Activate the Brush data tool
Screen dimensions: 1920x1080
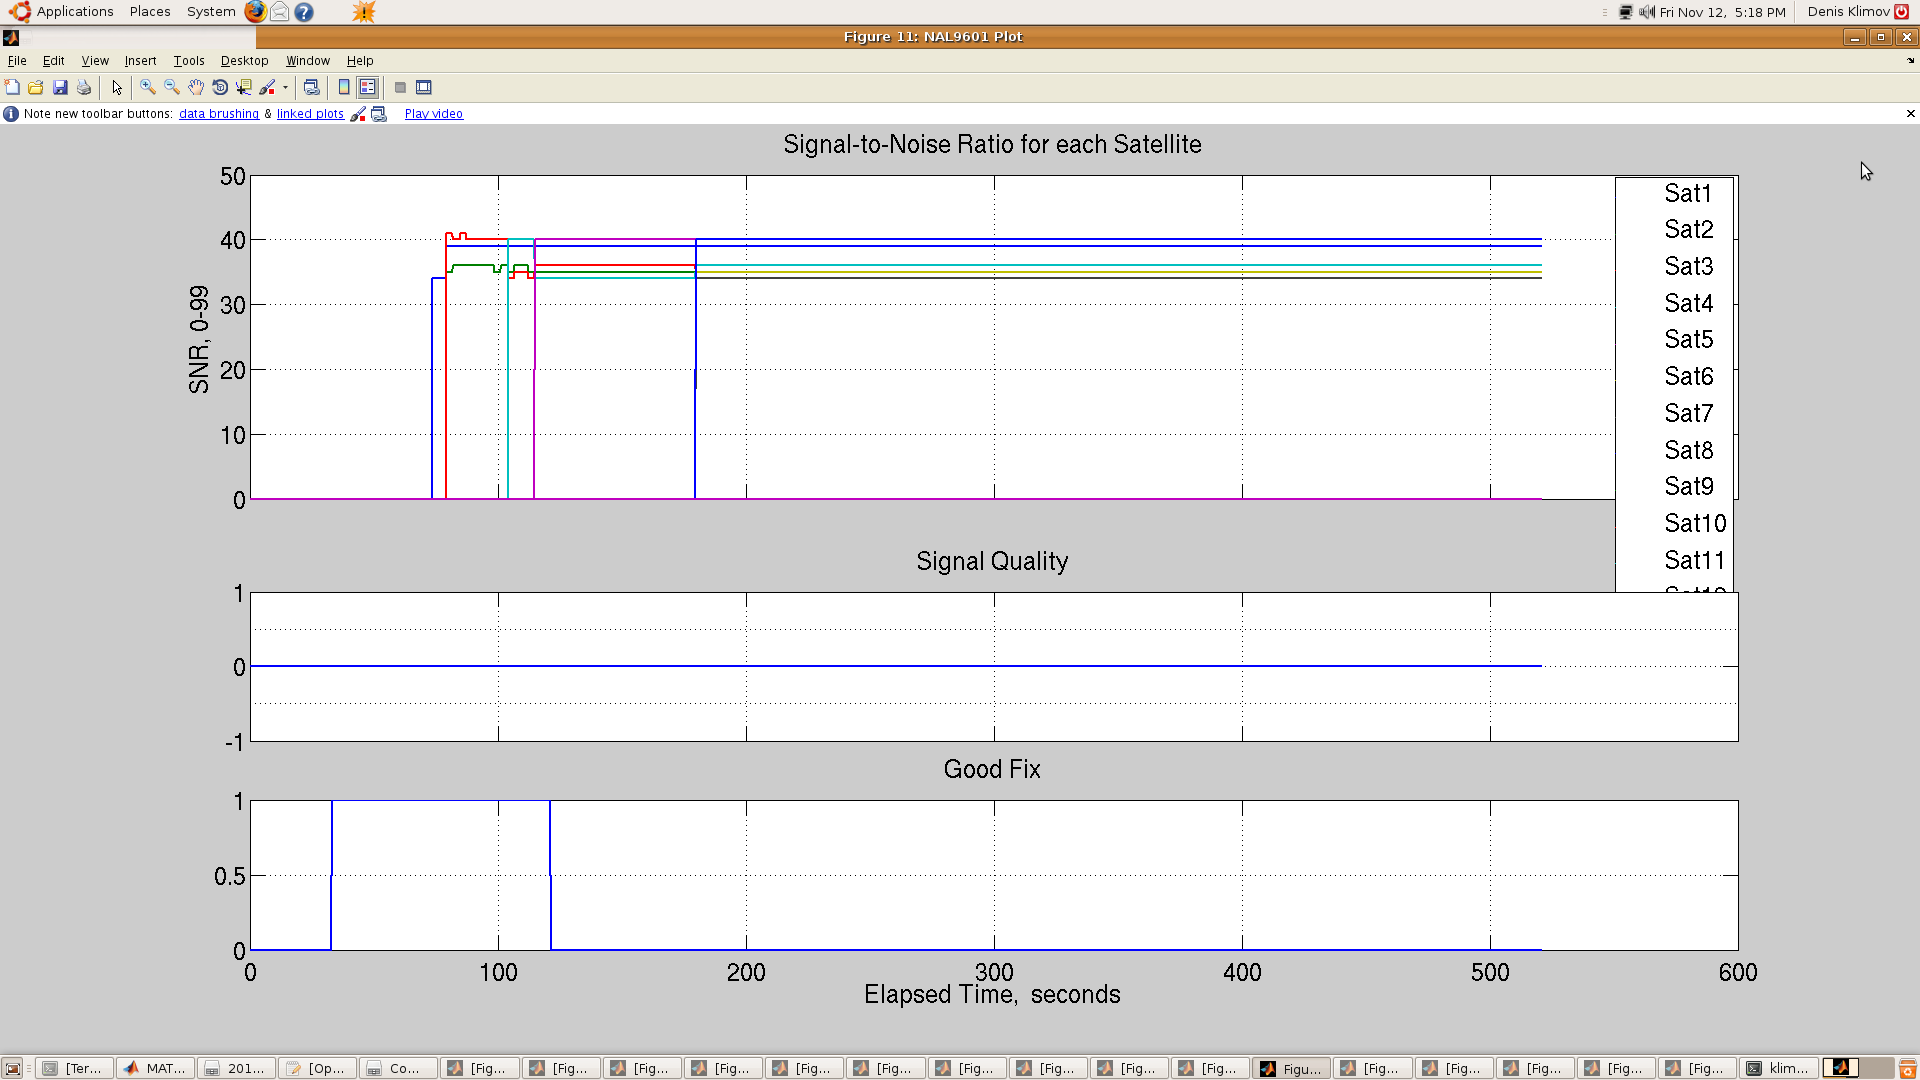[267, 88]
